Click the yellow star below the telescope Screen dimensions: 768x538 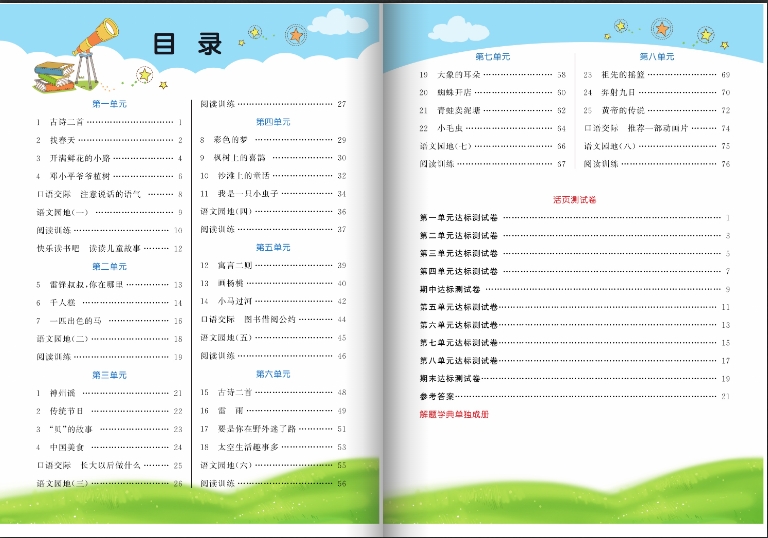(x=145, y=75)
